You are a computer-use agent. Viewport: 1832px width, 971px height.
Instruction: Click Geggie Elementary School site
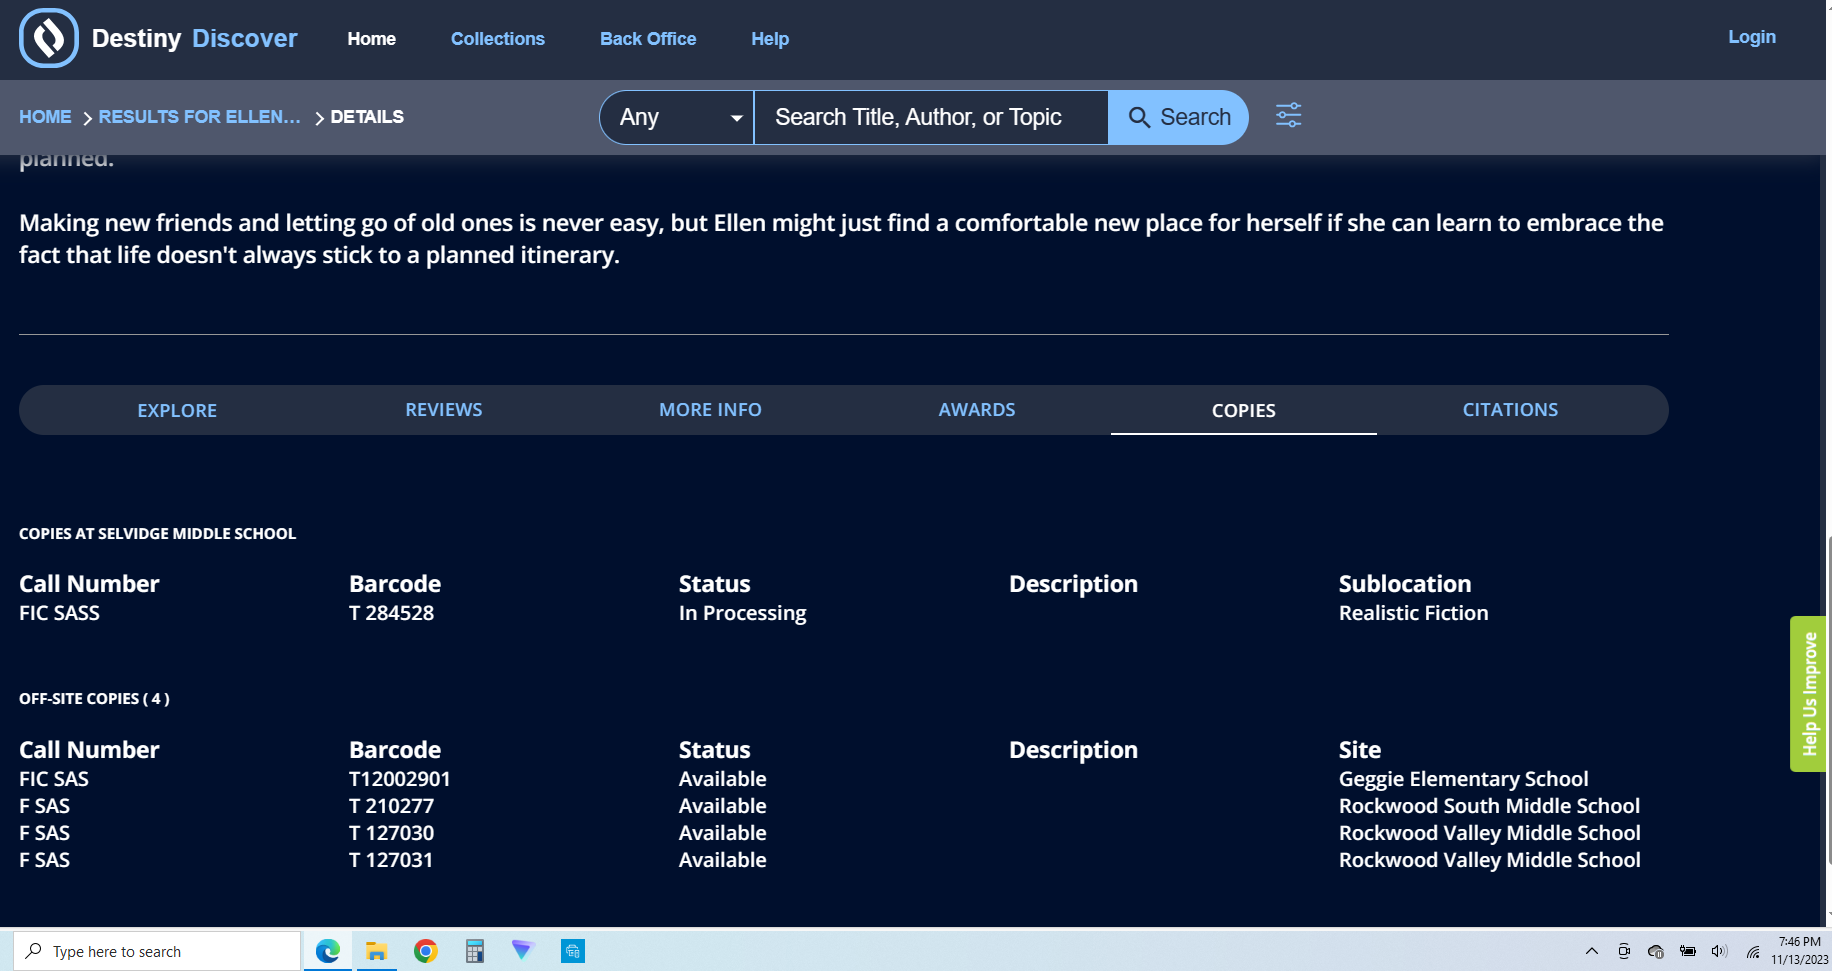coord(1463,779)
